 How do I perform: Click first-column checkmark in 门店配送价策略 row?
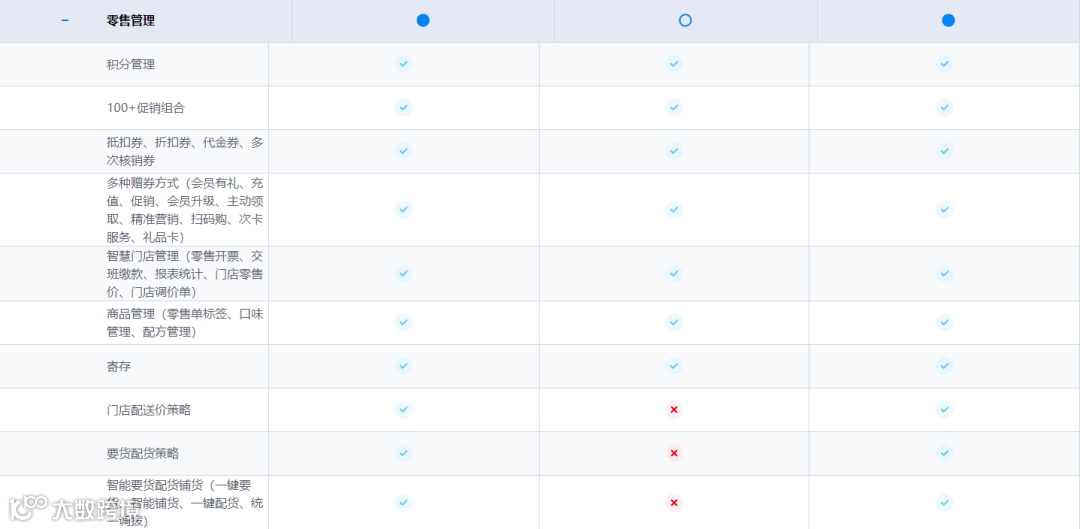pos(404,410)
